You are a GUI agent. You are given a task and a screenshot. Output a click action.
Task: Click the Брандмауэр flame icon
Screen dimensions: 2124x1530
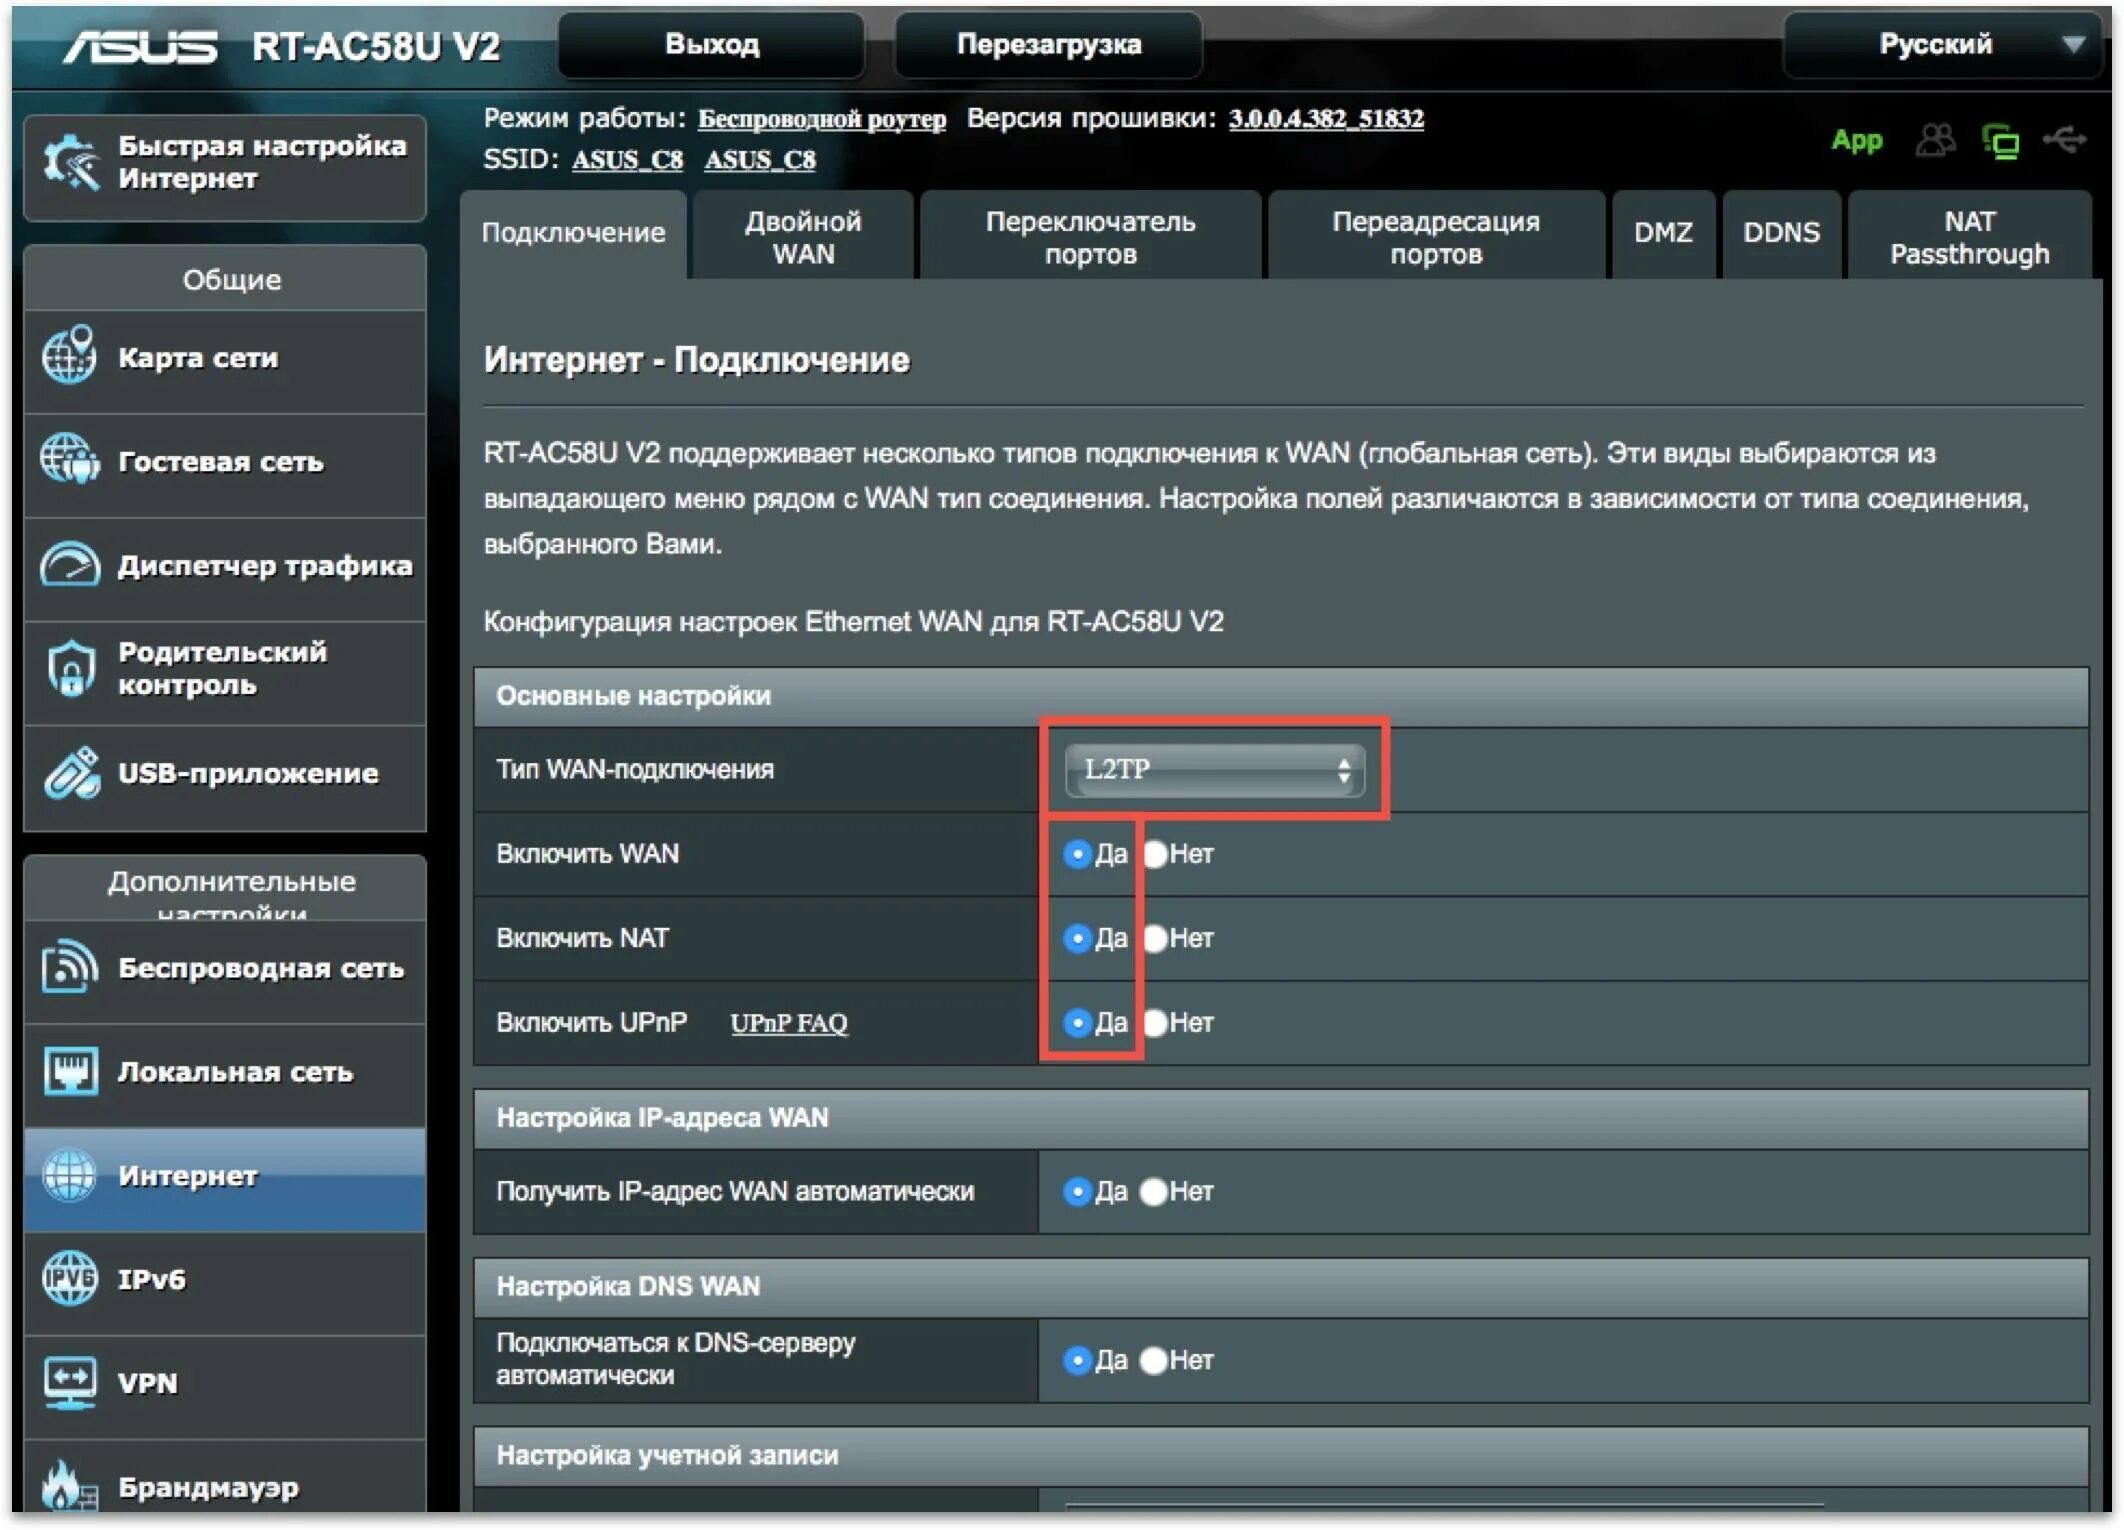70,1486
